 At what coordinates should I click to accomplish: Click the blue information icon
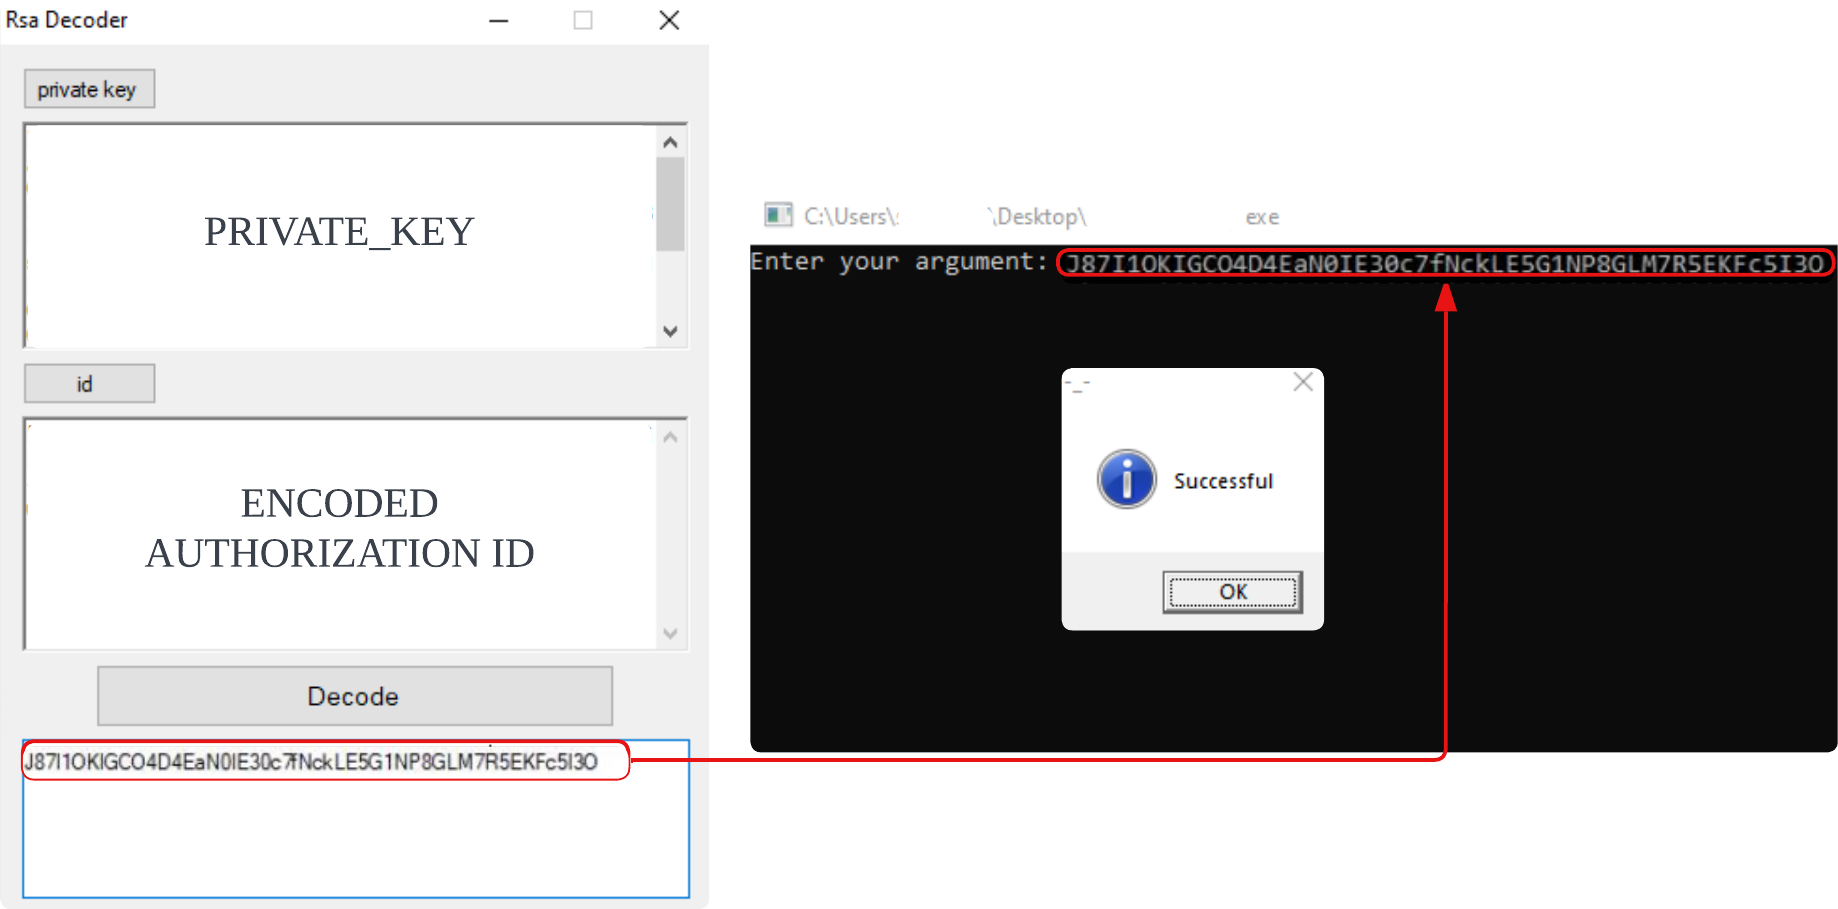click(1126, 480)
